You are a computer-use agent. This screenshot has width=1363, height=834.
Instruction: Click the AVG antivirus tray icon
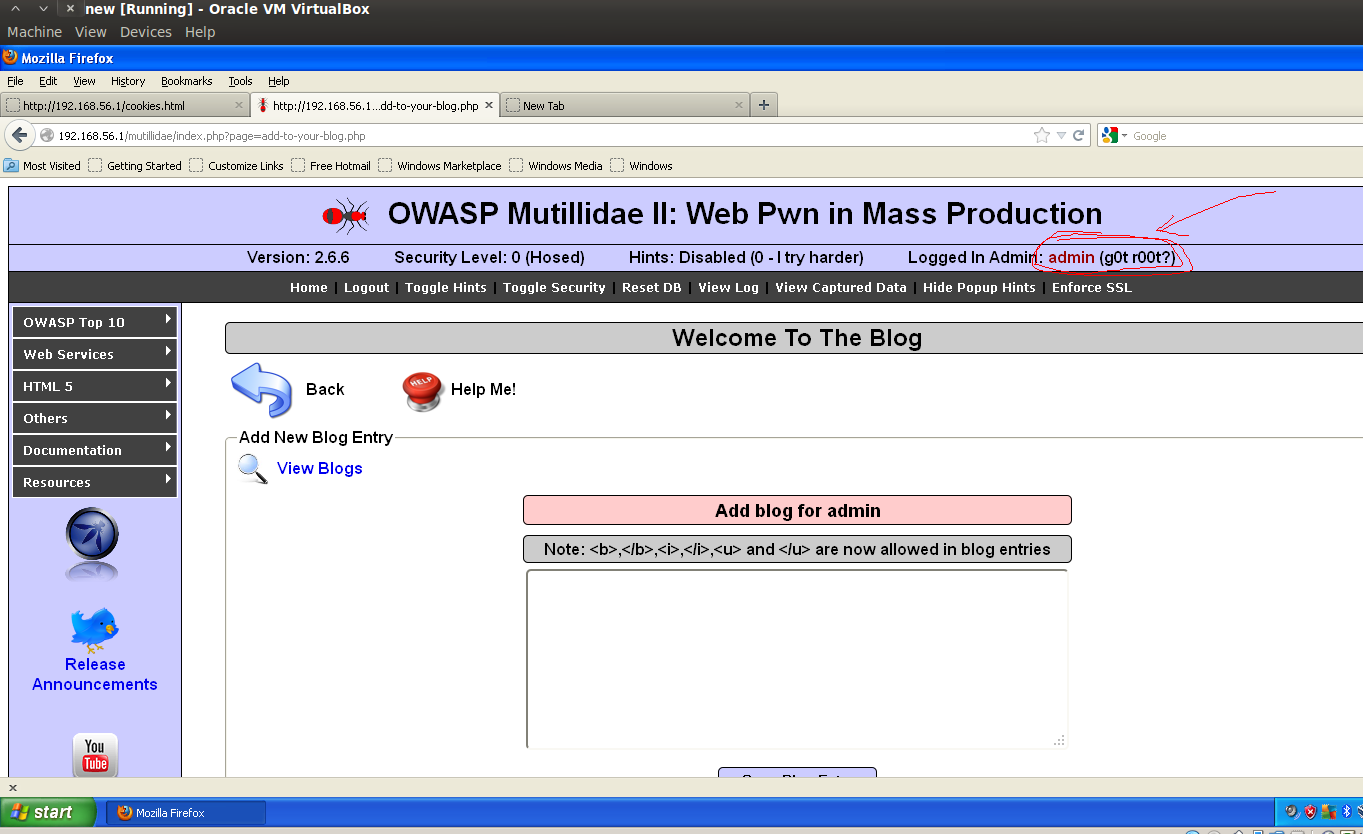[x=1328, y=811]
